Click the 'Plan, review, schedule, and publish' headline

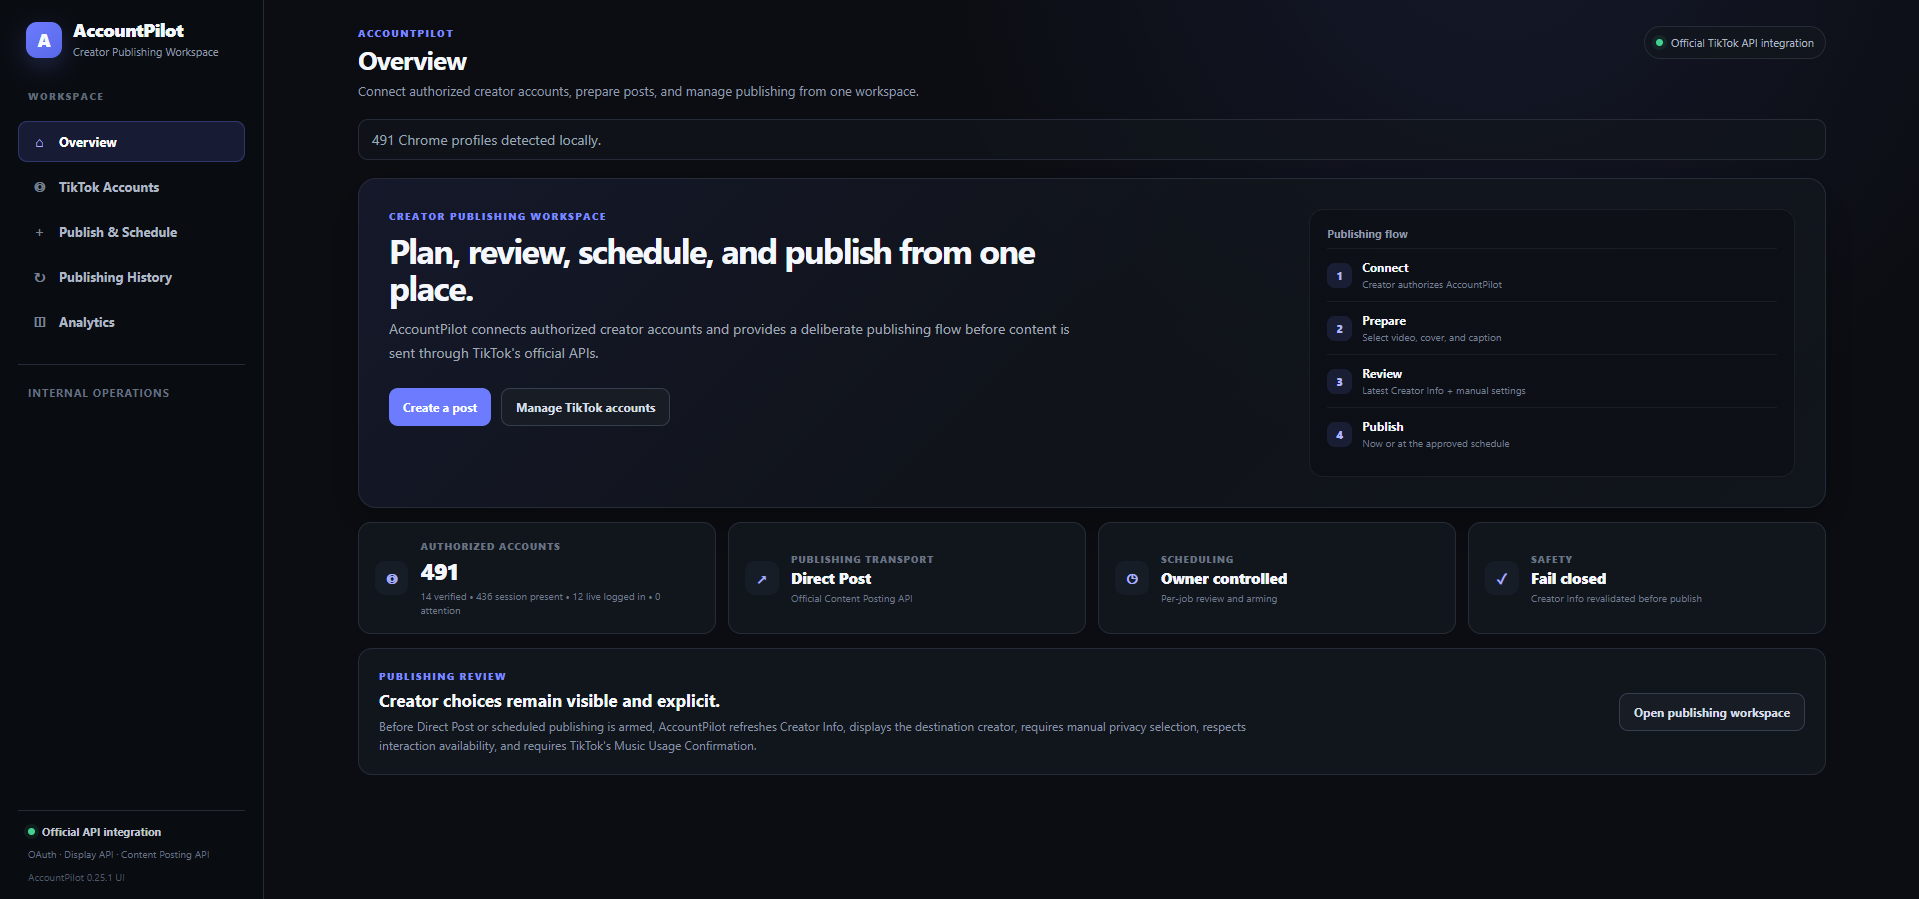tap(712, 271)
